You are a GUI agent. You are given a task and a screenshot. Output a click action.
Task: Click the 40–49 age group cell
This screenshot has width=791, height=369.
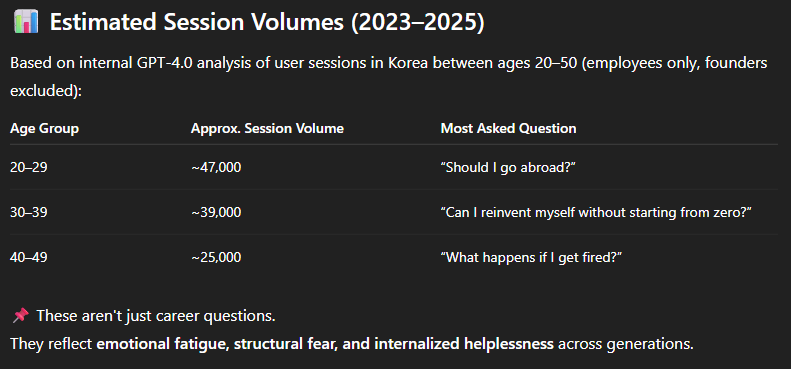click(x=29, y=257)
